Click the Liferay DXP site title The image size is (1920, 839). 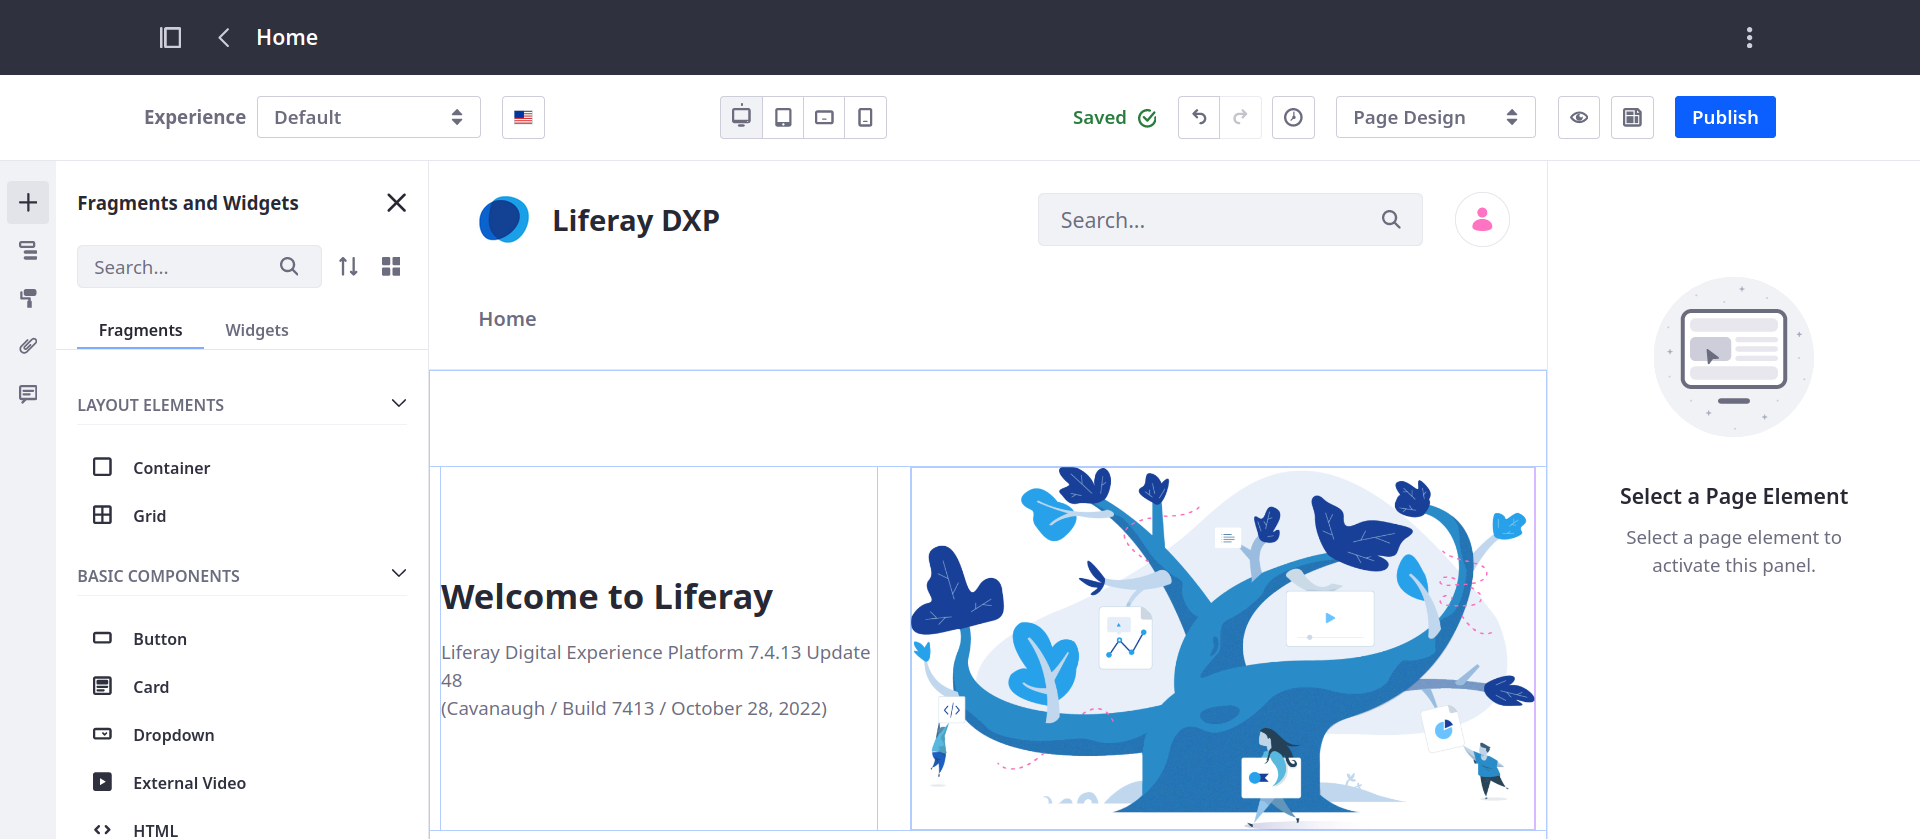pos(636,220)
